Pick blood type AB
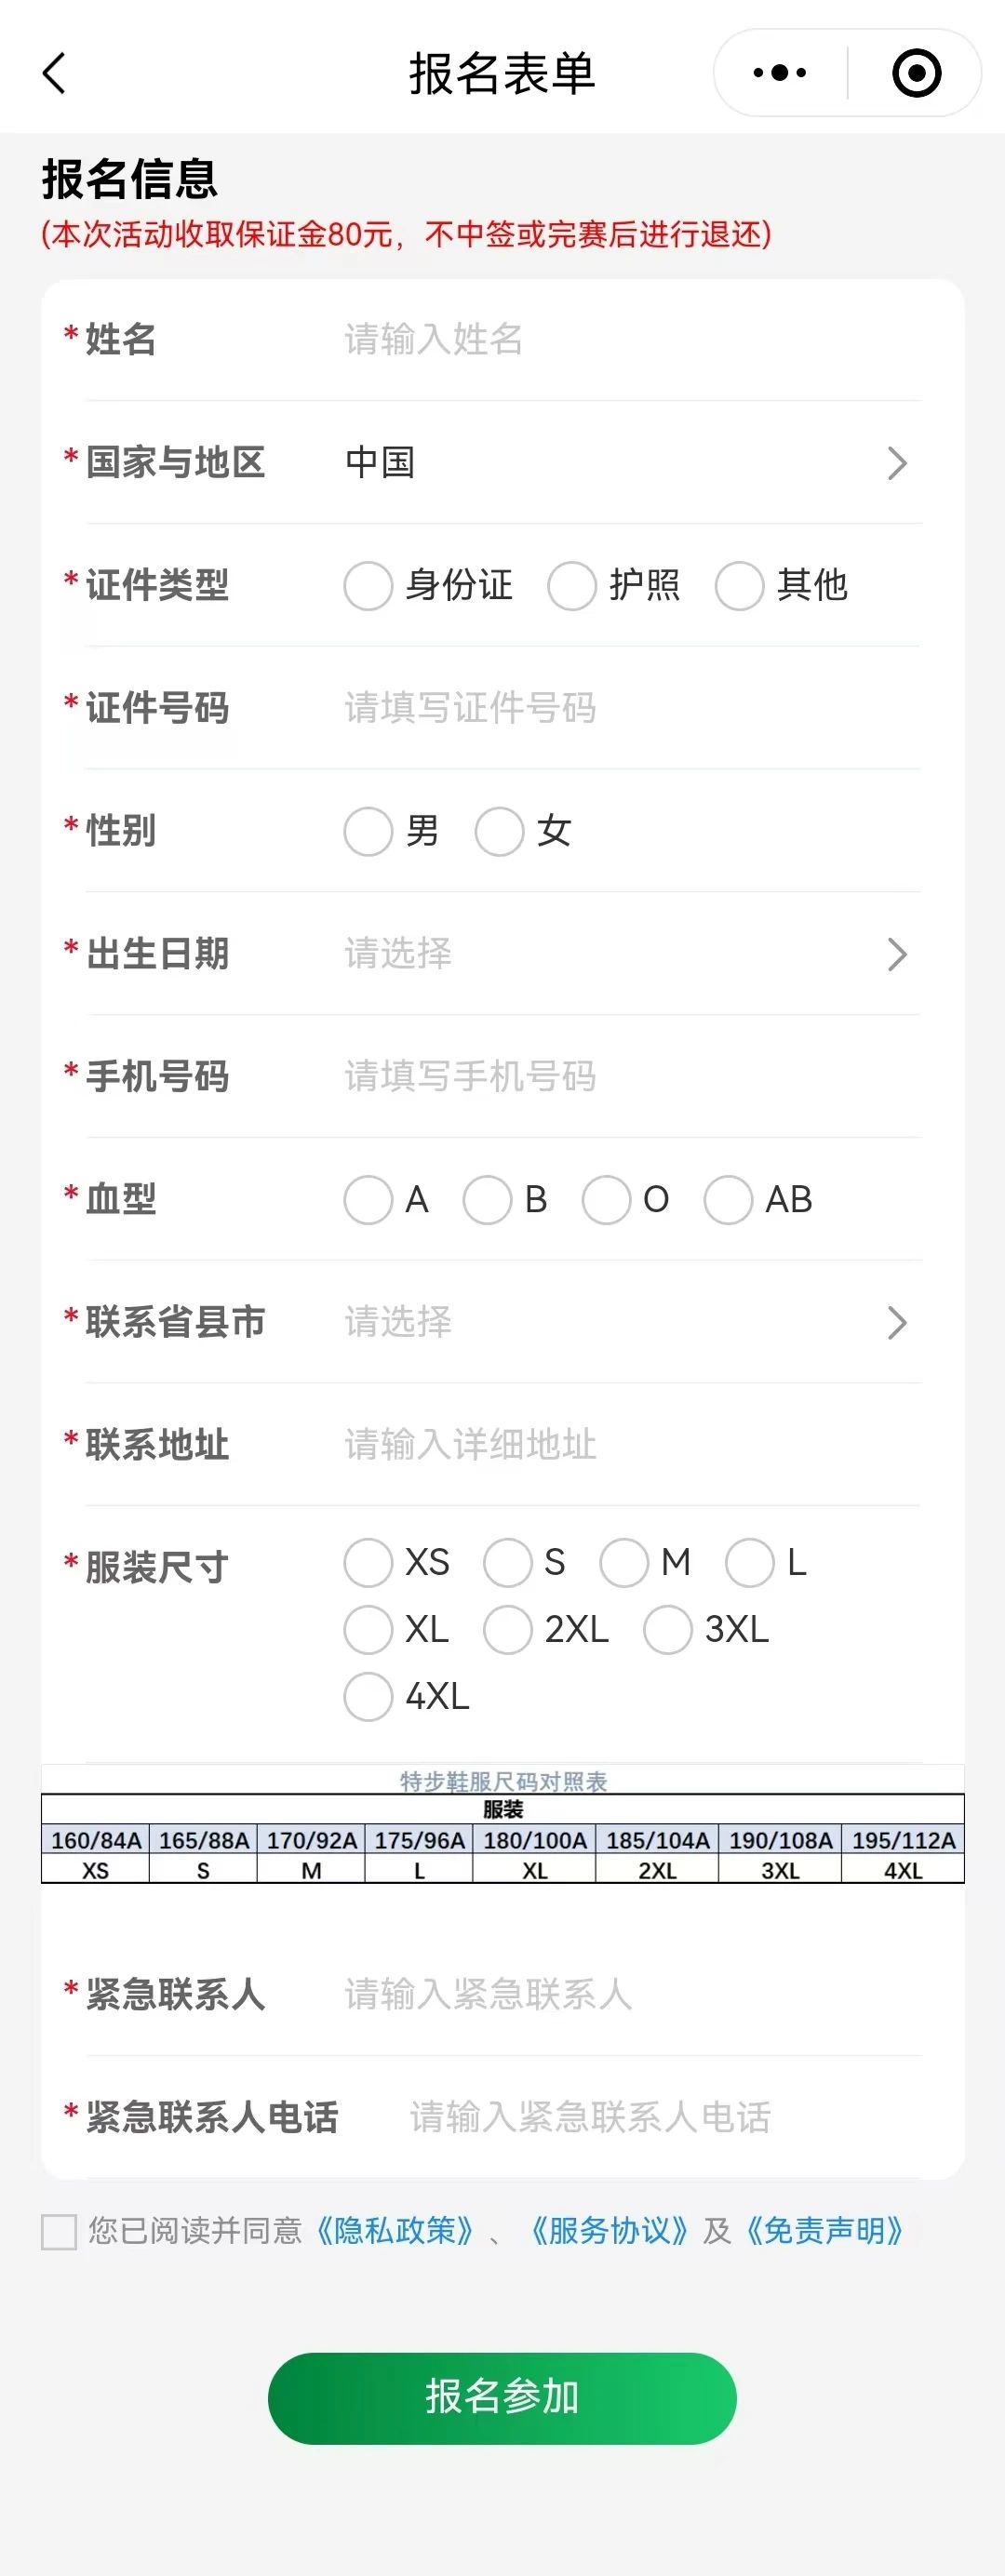The image size is (1005, 2576). coord(728,1200)
